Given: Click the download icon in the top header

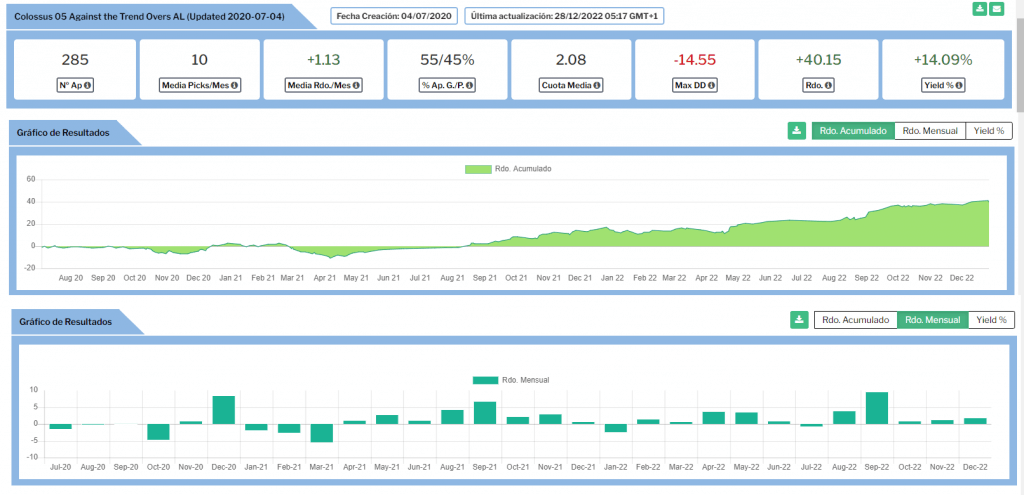Looking at the screenshot, I should pos(980,9).
